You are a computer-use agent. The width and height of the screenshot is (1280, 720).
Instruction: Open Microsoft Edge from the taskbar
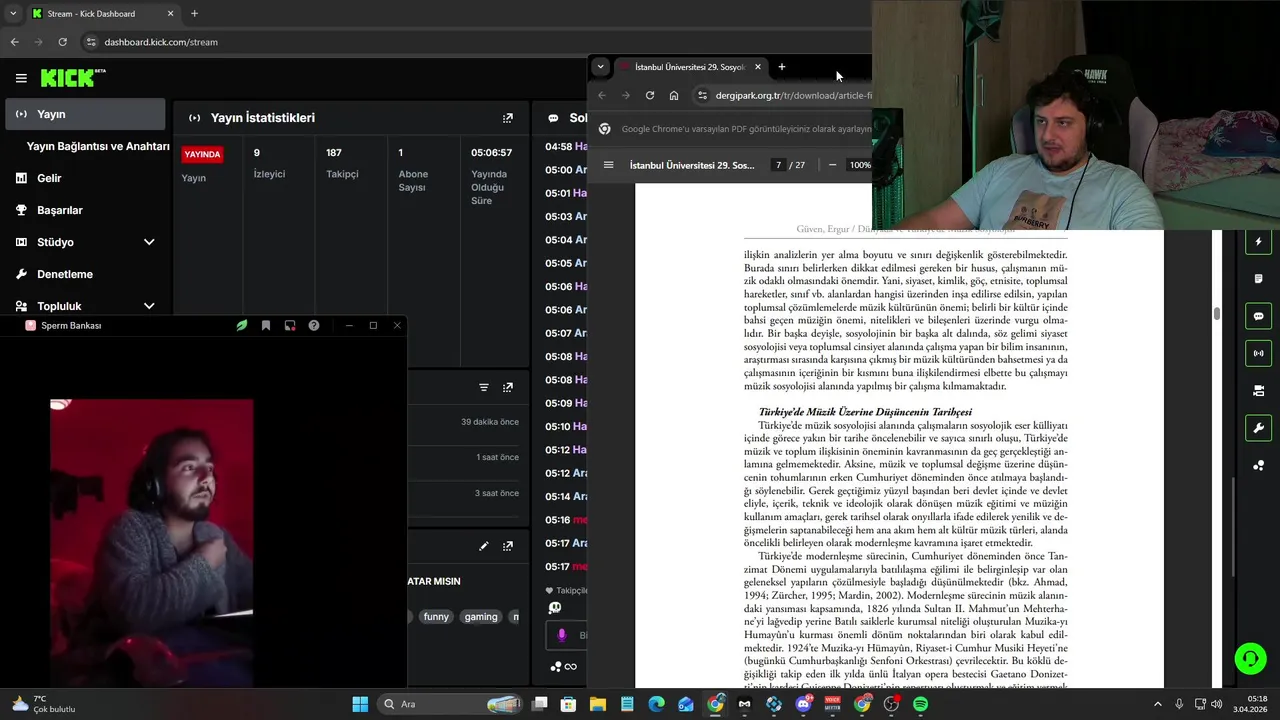point(656,704)
